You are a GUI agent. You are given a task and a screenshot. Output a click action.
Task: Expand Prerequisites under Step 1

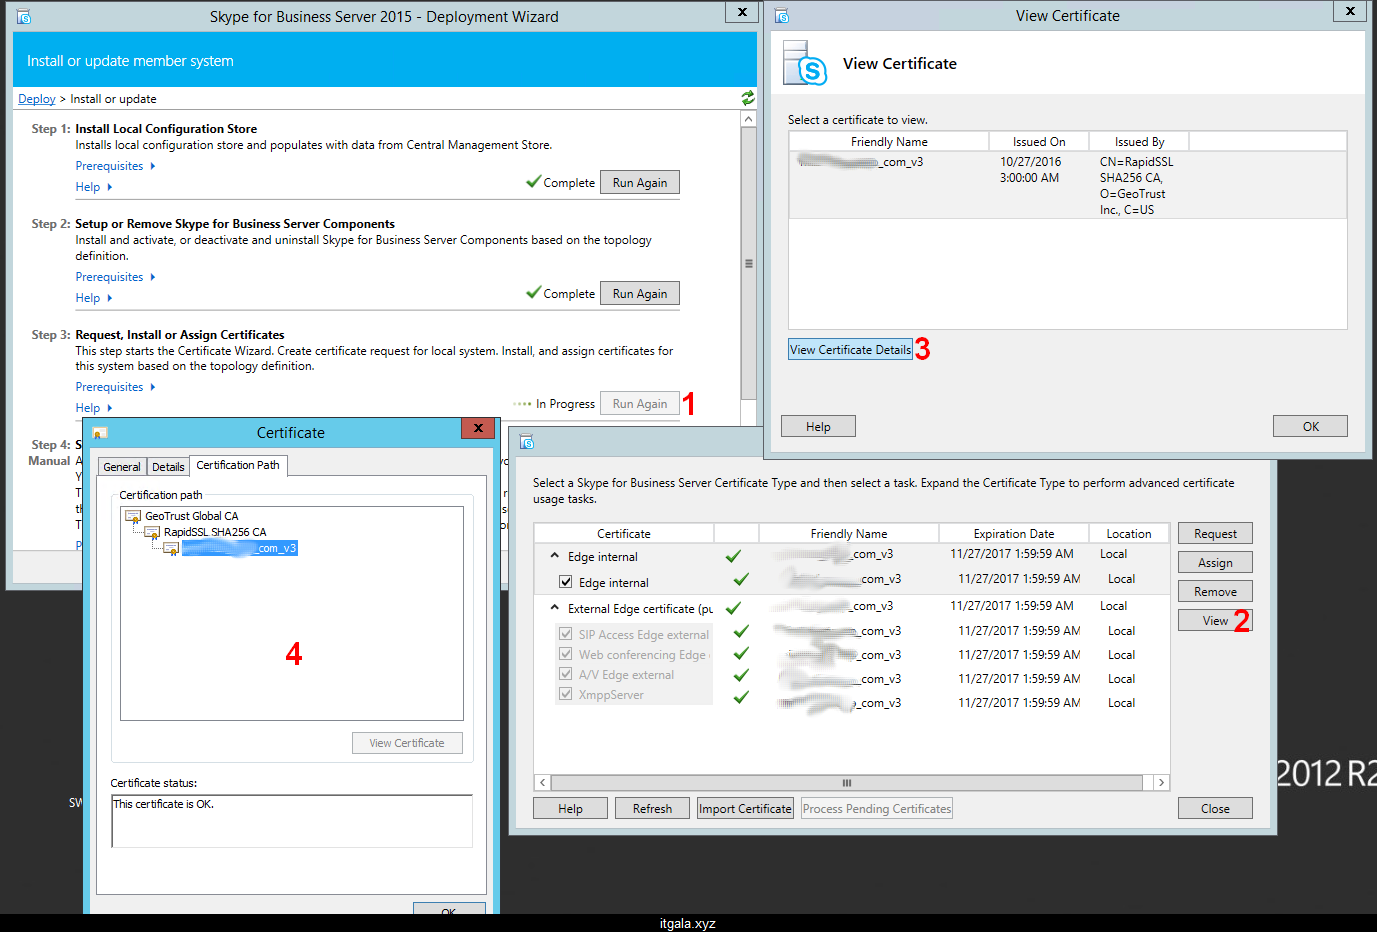[x=115, y=166]
